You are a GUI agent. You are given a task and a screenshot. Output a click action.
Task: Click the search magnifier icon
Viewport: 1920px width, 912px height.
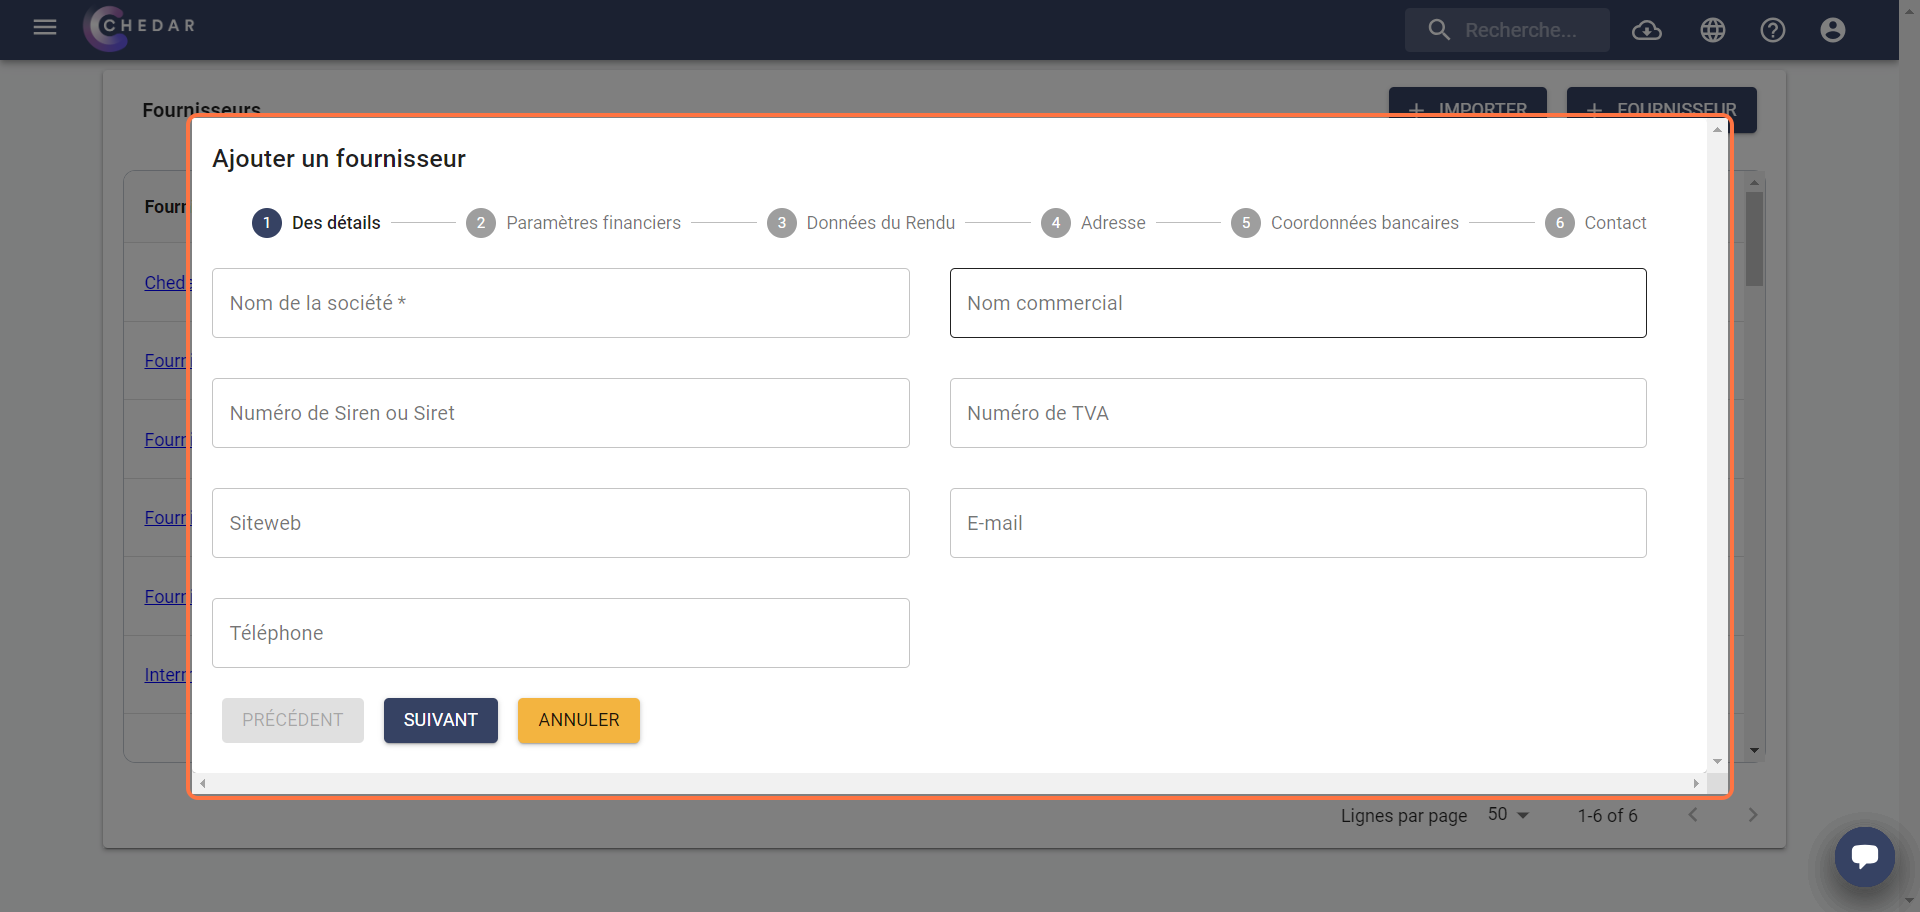(1439, 30)
